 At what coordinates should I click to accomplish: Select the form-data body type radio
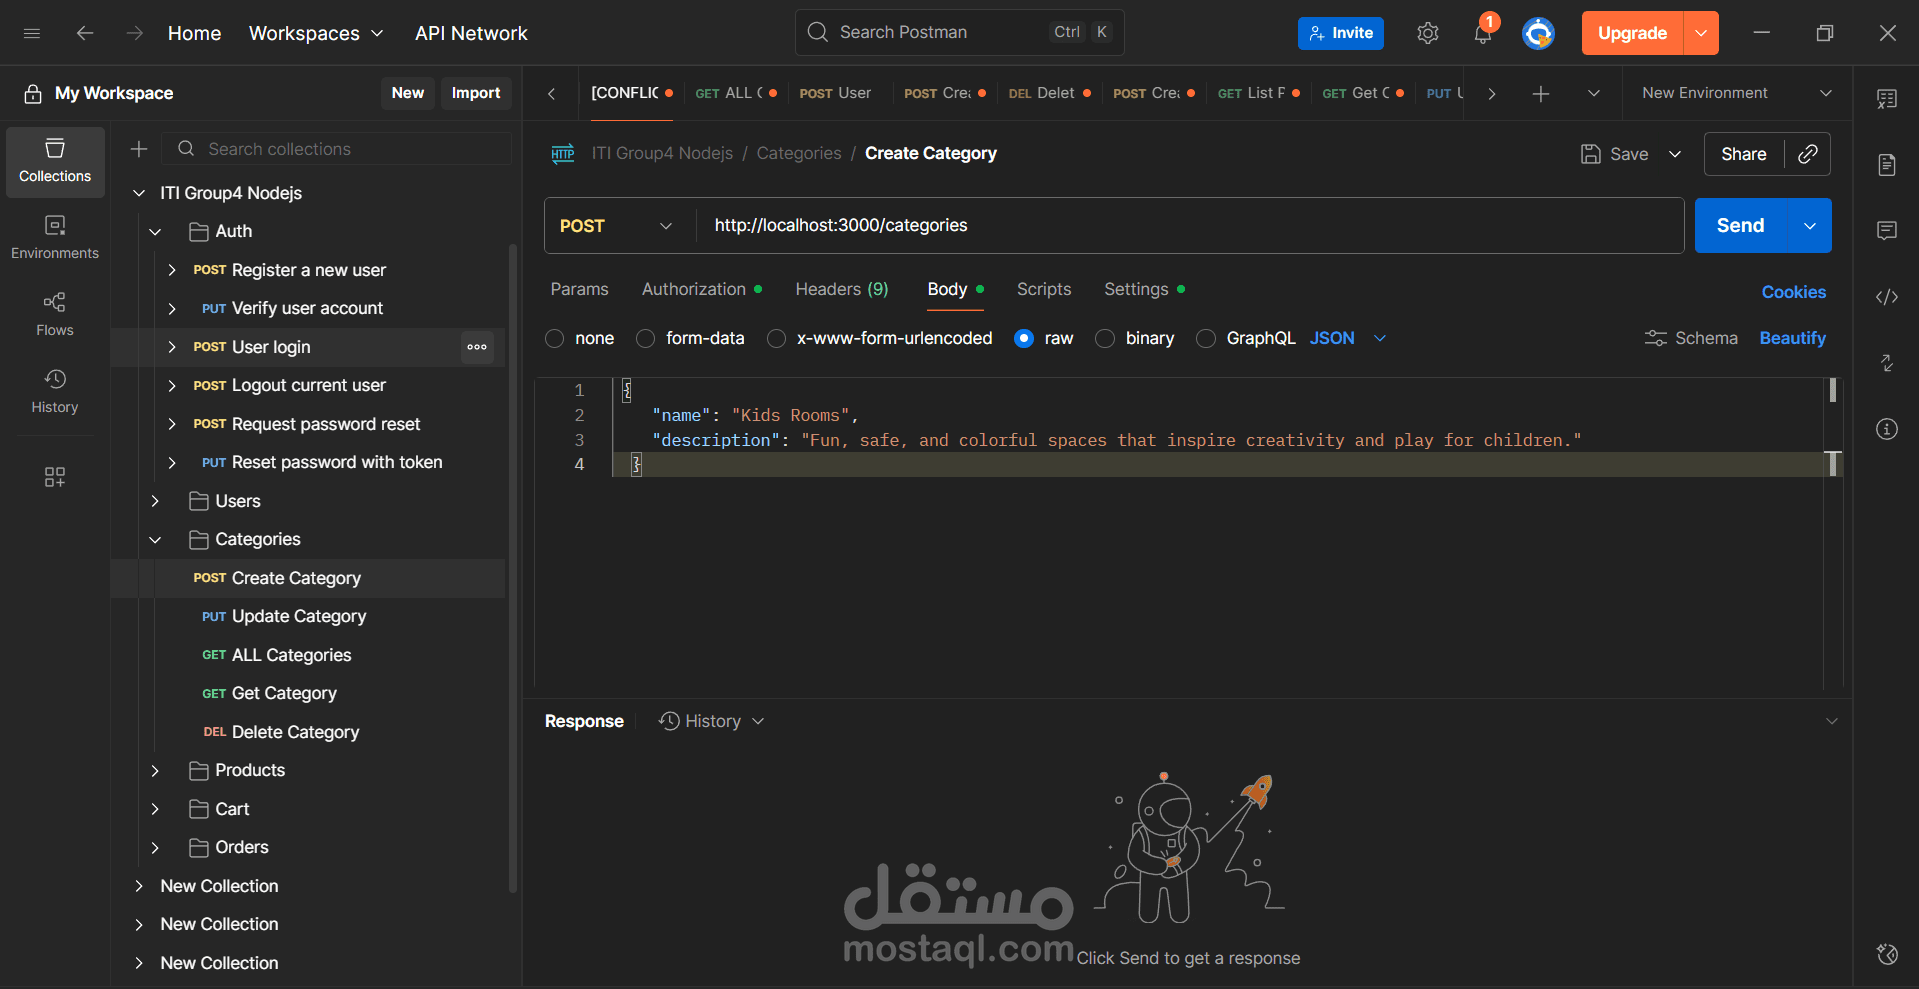tap(646, 339)
